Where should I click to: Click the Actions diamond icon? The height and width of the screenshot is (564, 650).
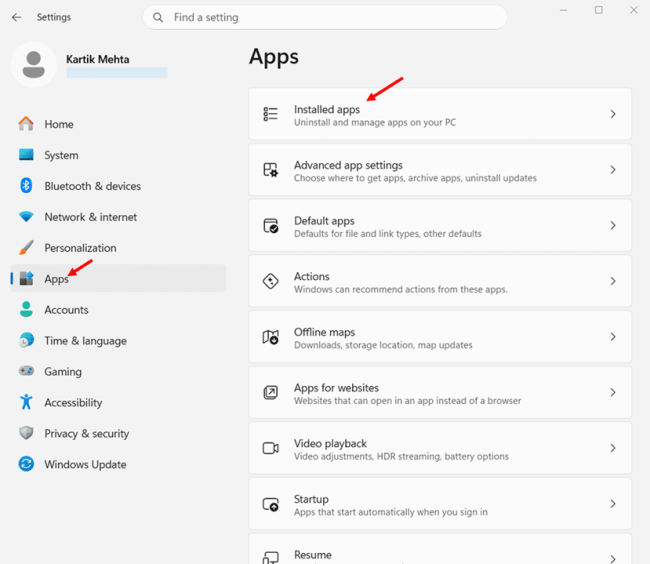[x=271, y=281]
